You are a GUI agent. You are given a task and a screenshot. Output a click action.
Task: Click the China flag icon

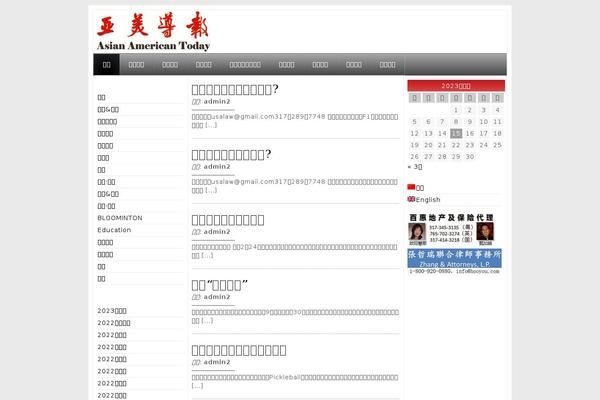[411, 187]
